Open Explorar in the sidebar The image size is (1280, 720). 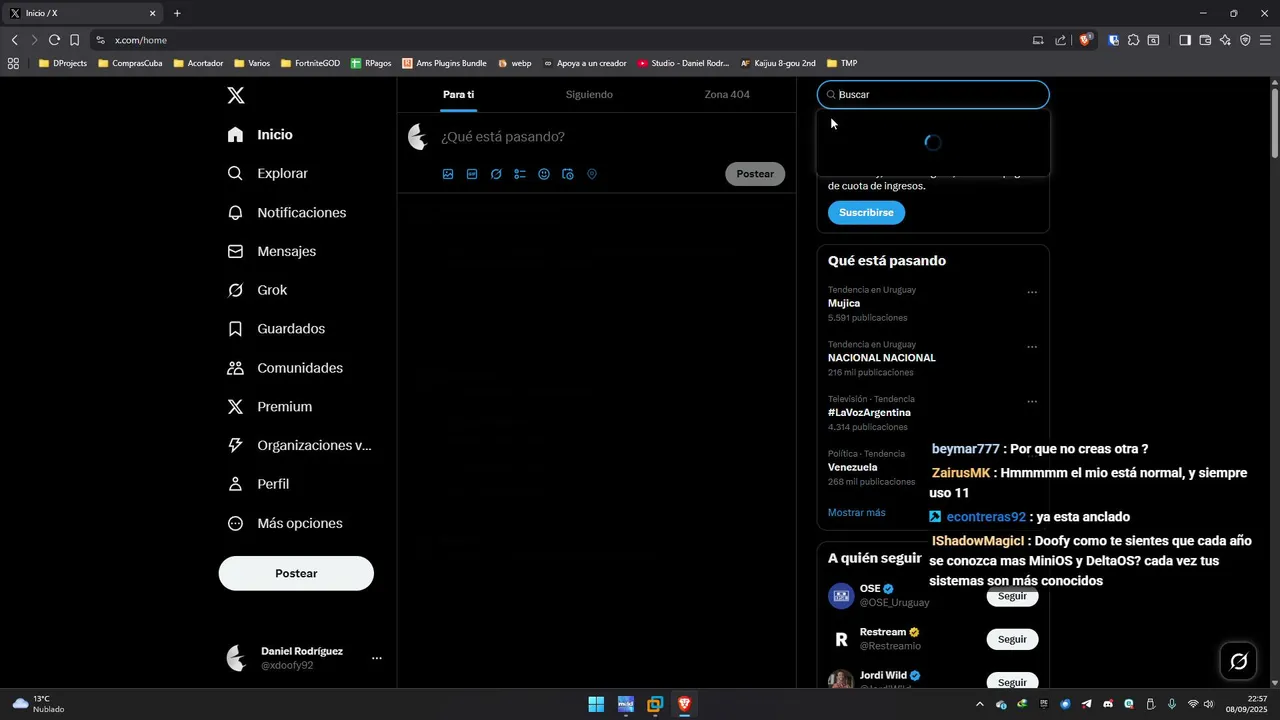[267, 173]
